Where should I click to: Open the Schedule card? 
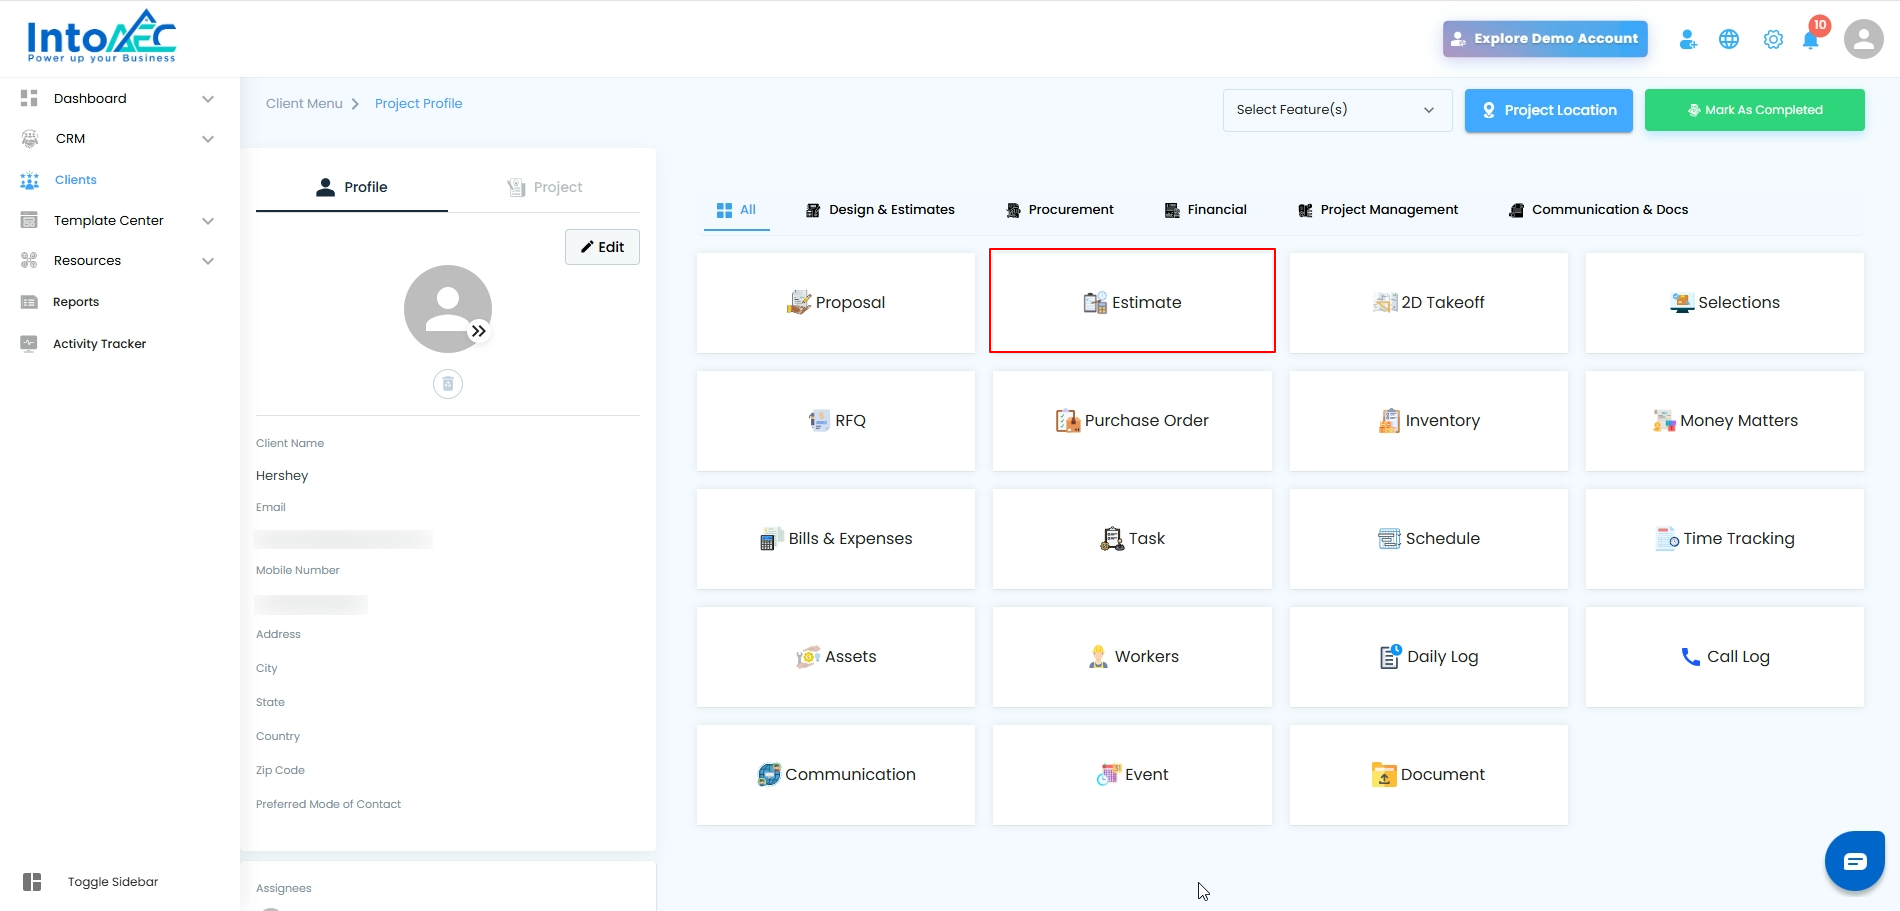[1429, 538]
